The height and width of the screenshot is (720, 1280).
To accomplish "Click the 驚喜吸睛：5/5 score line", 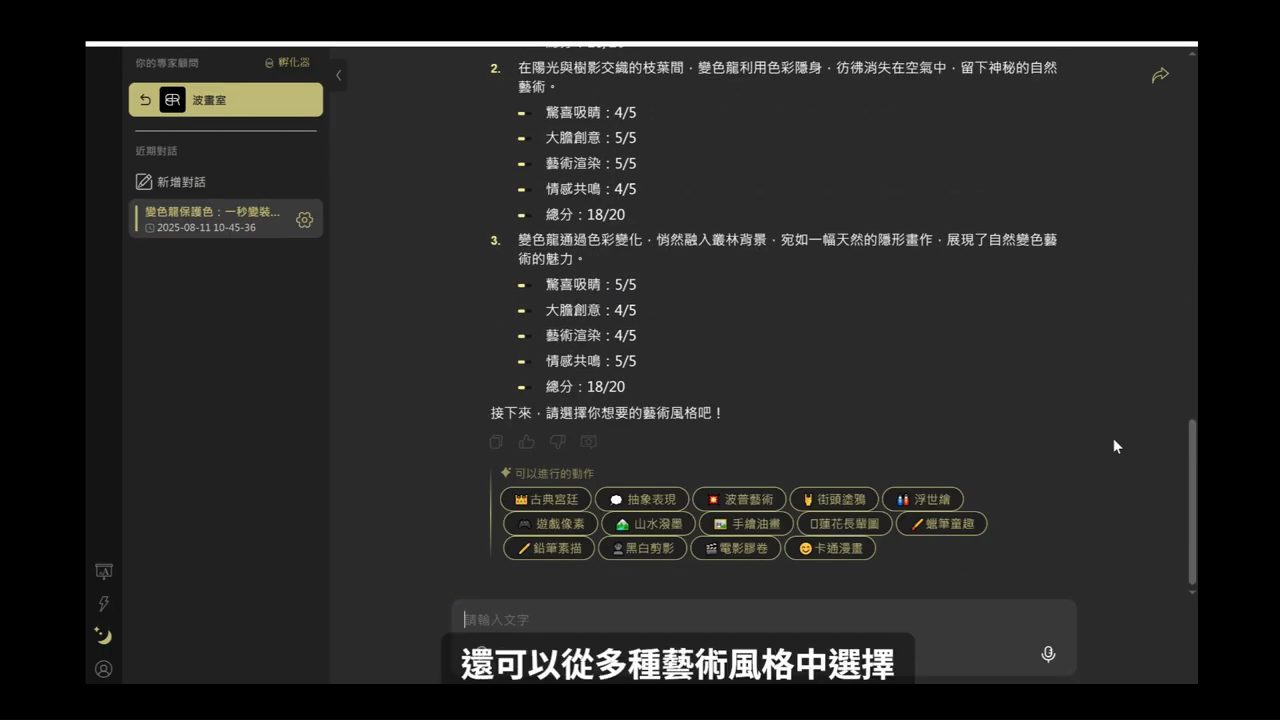I will 591,284.
